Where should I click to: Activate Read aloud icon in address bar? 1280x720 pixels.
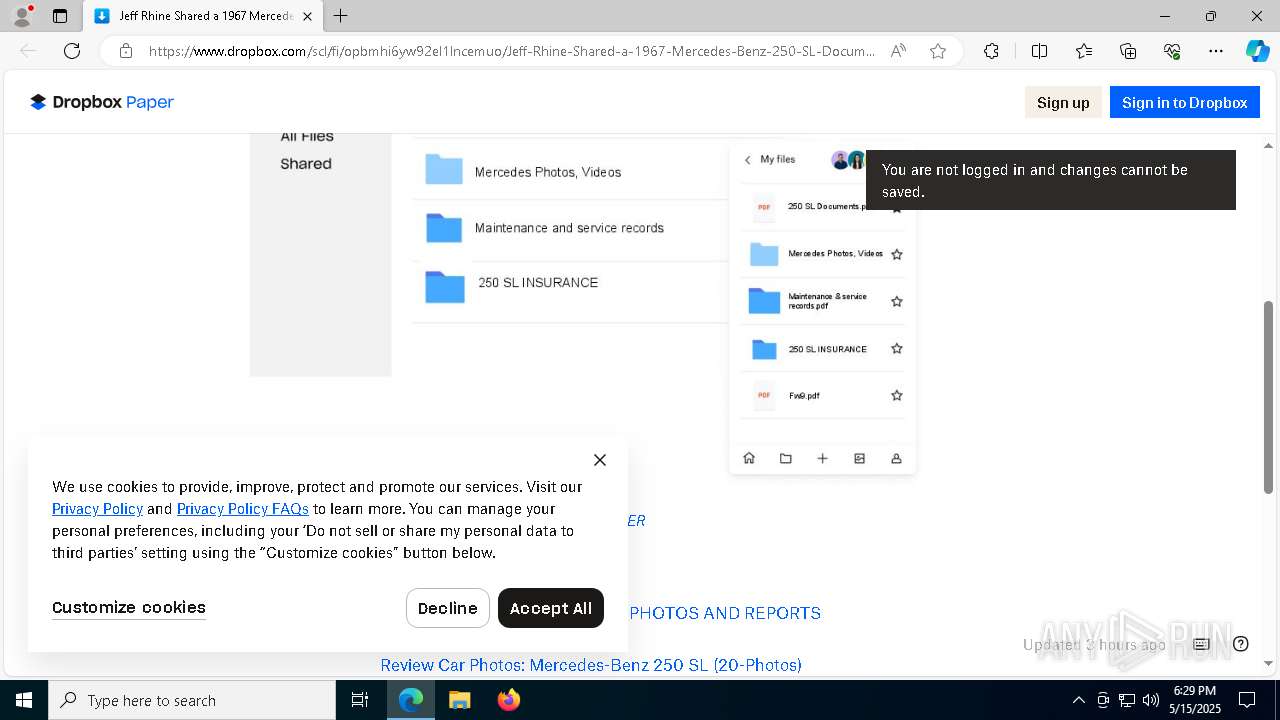(898, 51)
